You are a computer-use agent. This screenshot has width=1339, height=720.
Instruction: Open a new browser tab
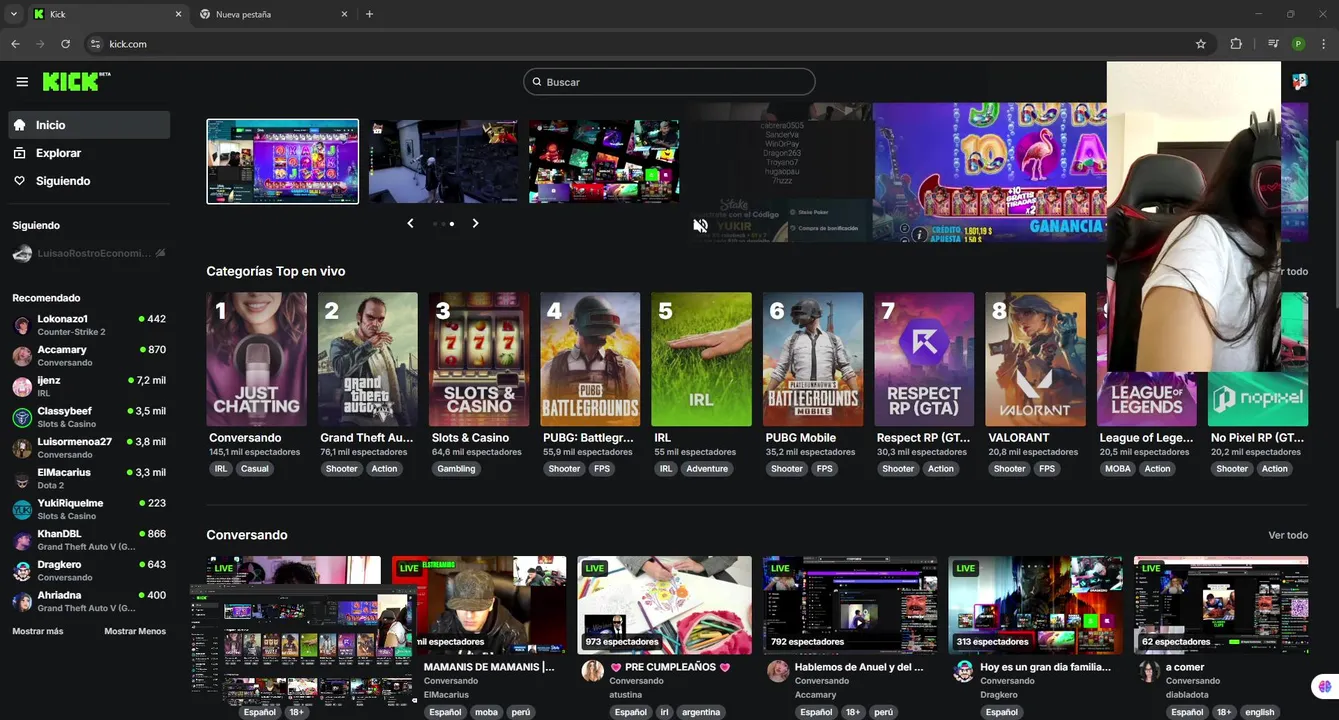pos(369,14)
